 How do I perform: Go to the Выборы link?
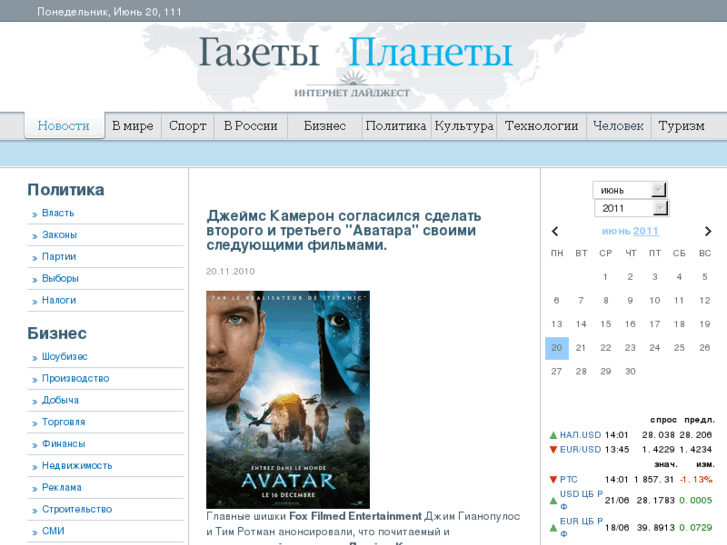click(x=60, y=278)
